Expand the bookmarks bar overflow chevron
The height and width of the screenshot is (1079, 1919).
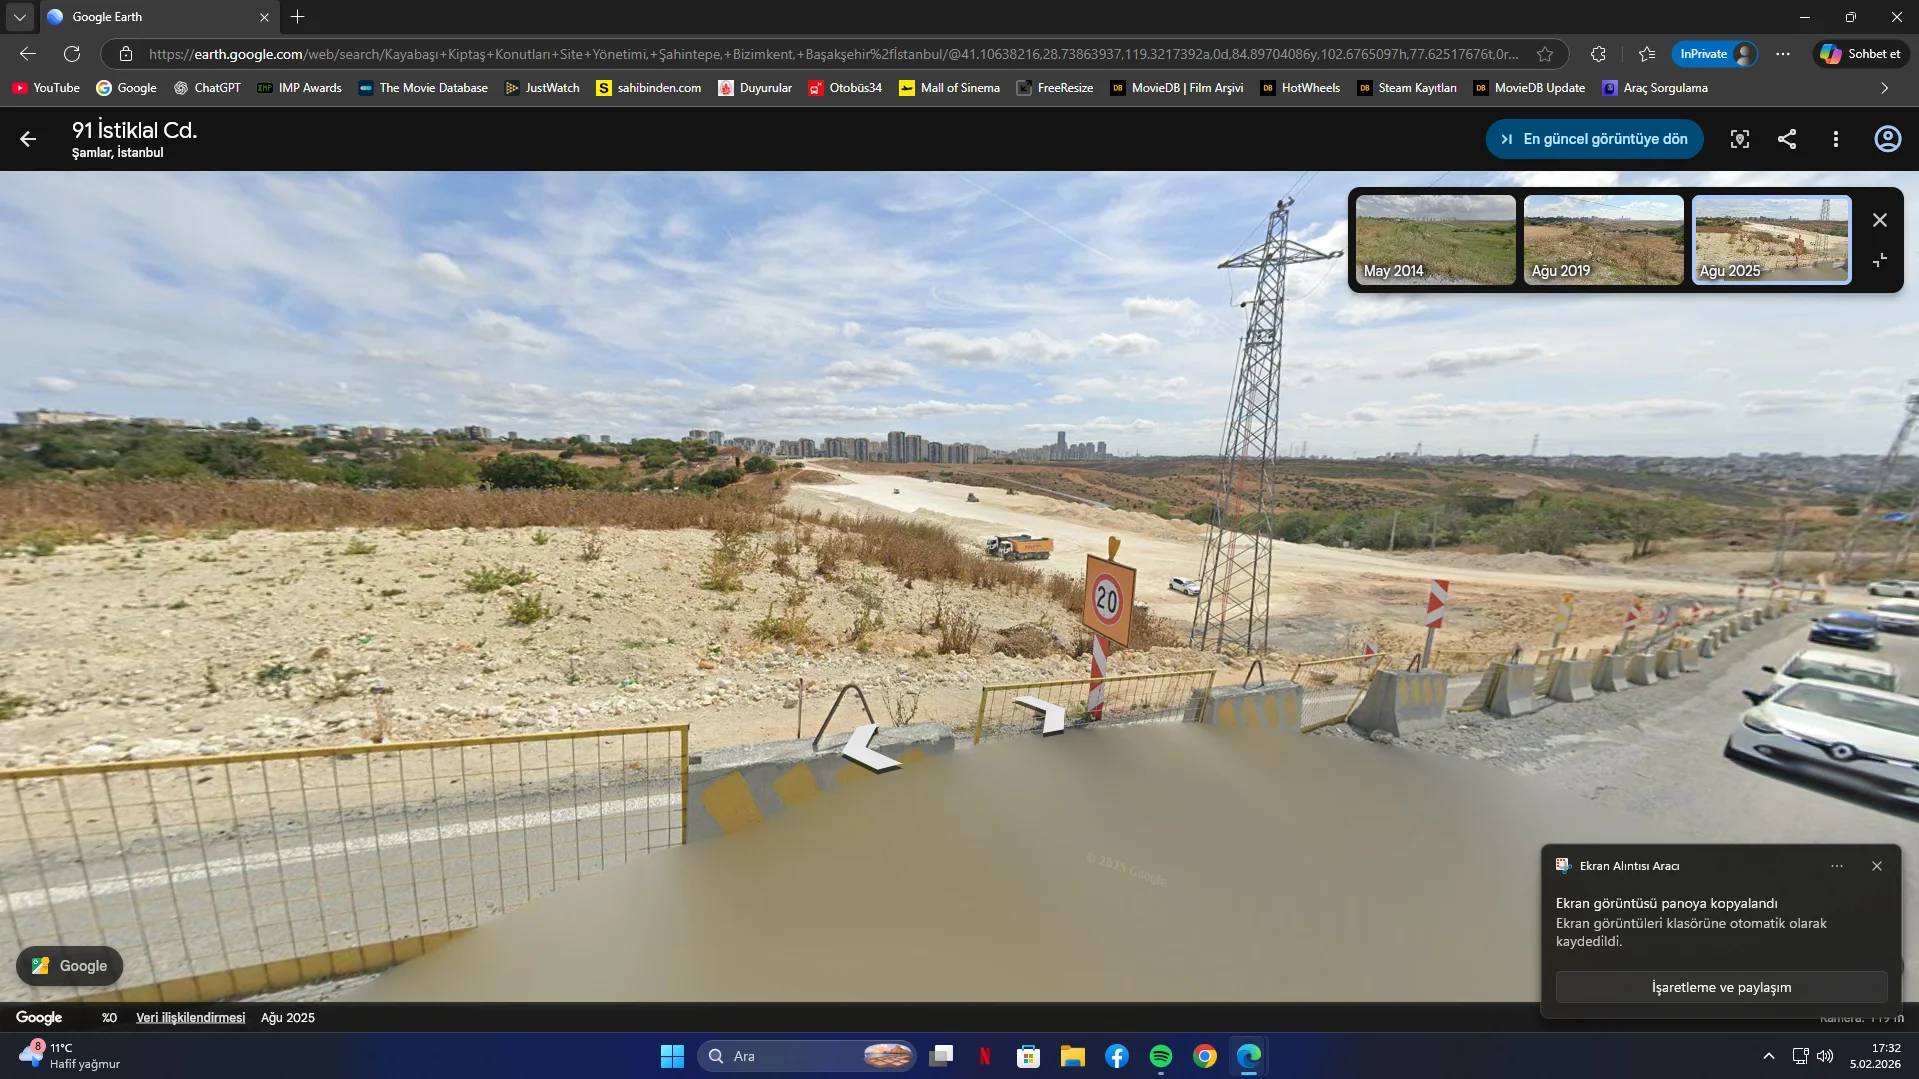pyautogui.click(x=1884, y=88)
